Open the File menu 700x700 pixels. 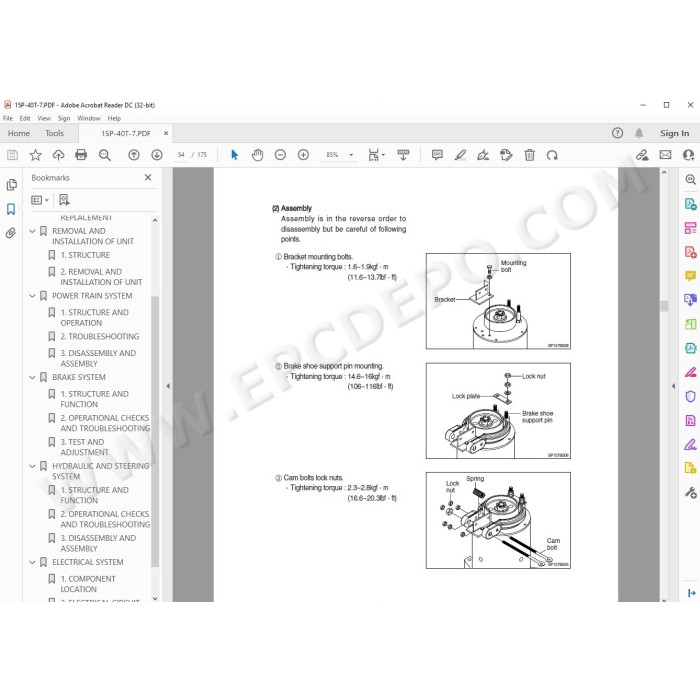[x=8, y=118]
